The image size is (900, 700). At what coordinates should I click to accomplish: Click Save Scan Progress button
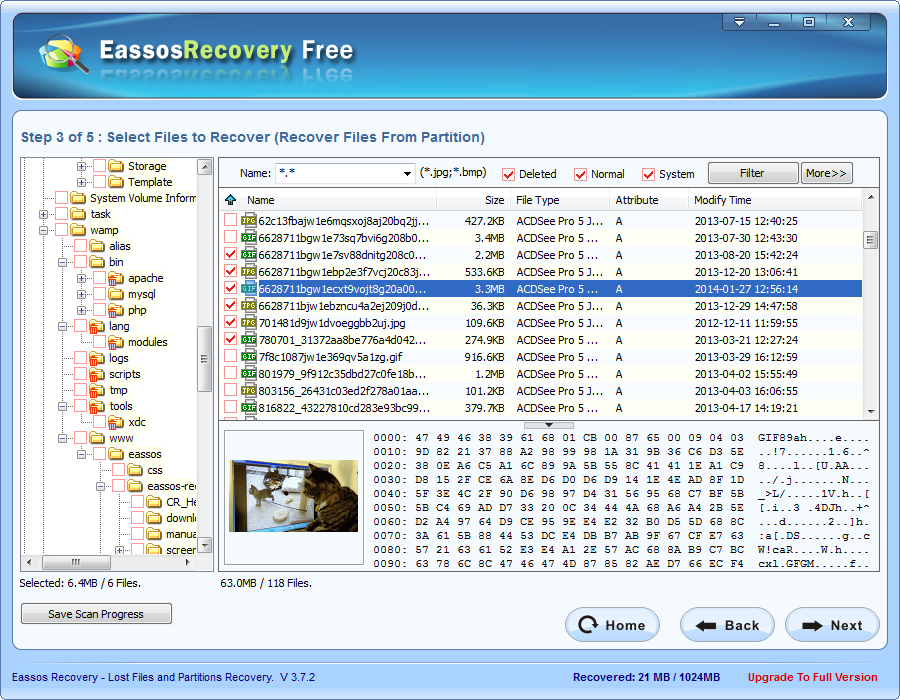point(96,613)
